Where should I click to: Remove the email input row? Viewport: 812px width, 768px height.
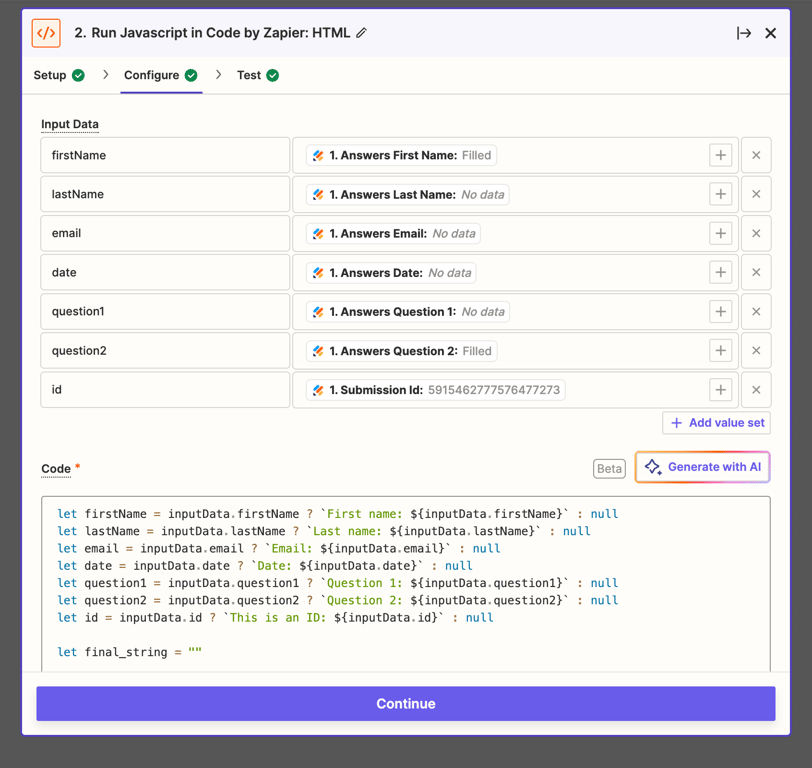coord(756,234)
